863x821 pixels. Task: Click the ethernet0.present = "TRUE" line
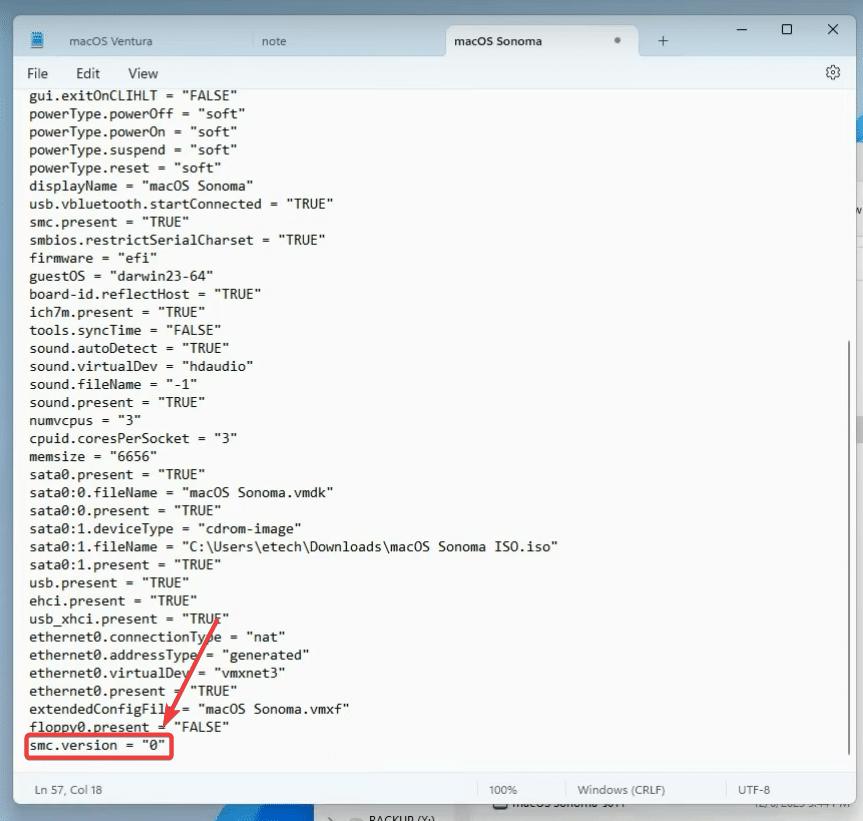133,691
